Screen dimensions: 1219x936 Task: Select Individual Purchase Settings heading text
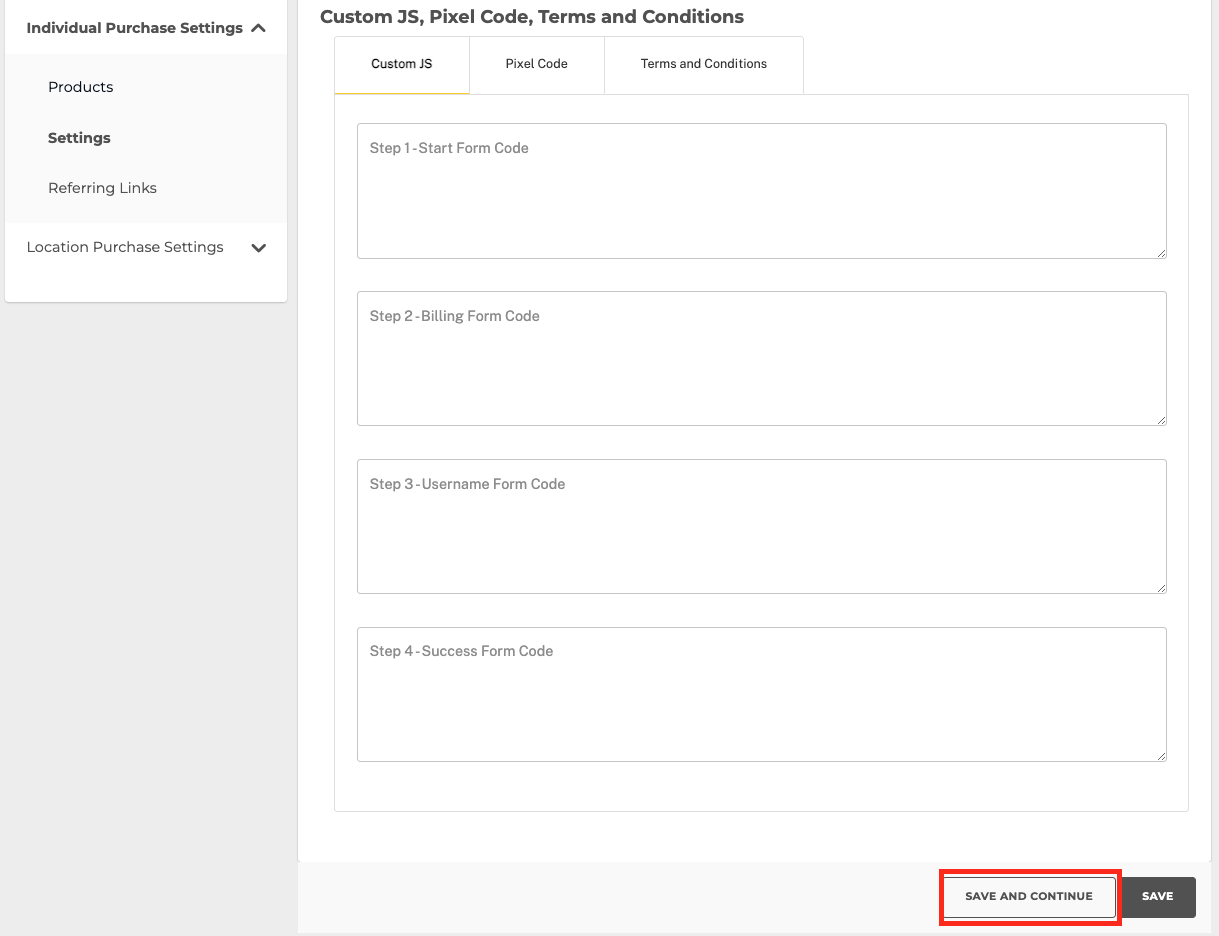135,28
